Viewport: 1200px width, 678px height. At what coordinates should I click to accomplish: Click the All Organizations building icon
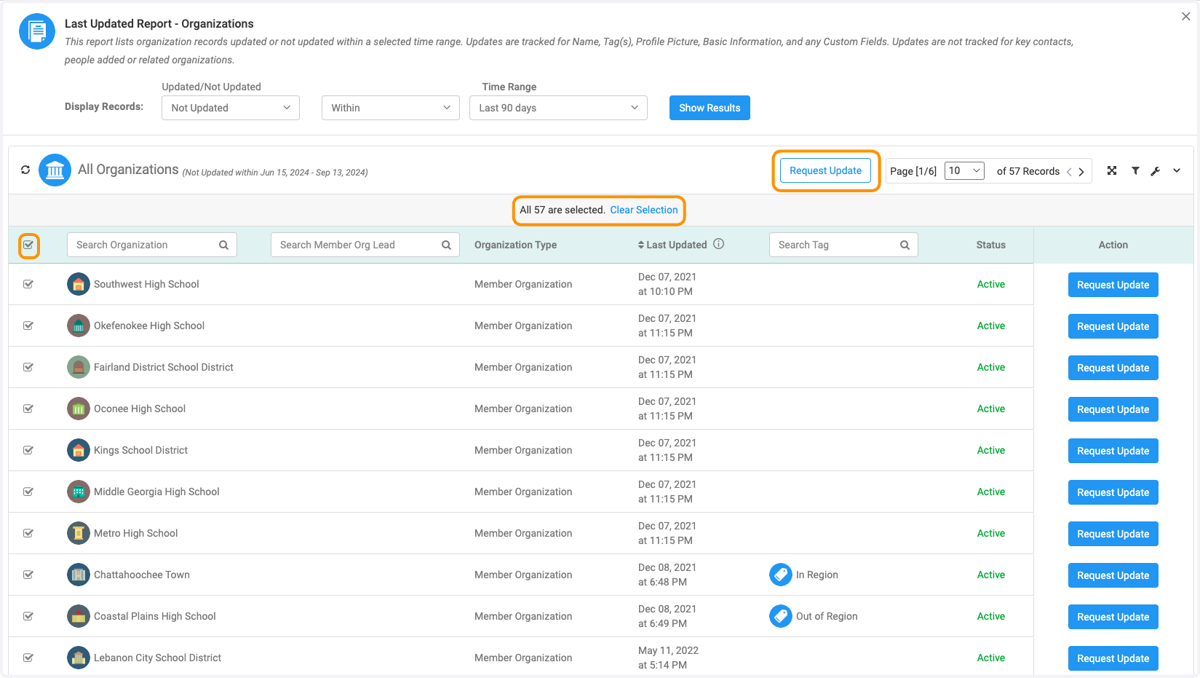[55, 170]
